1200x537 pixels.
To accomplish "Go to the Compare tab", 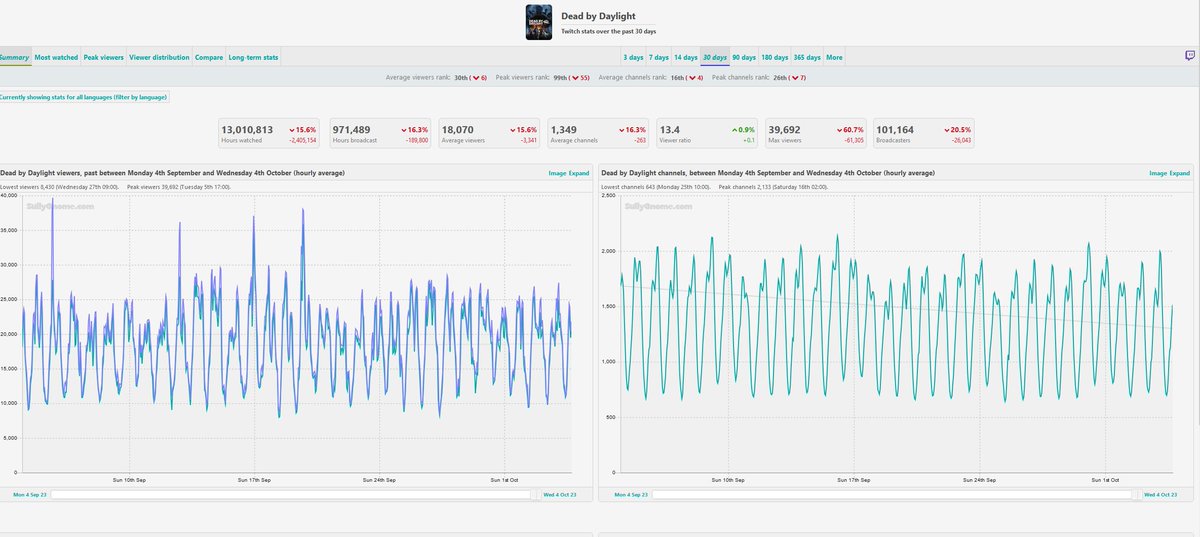I will 209,57.
